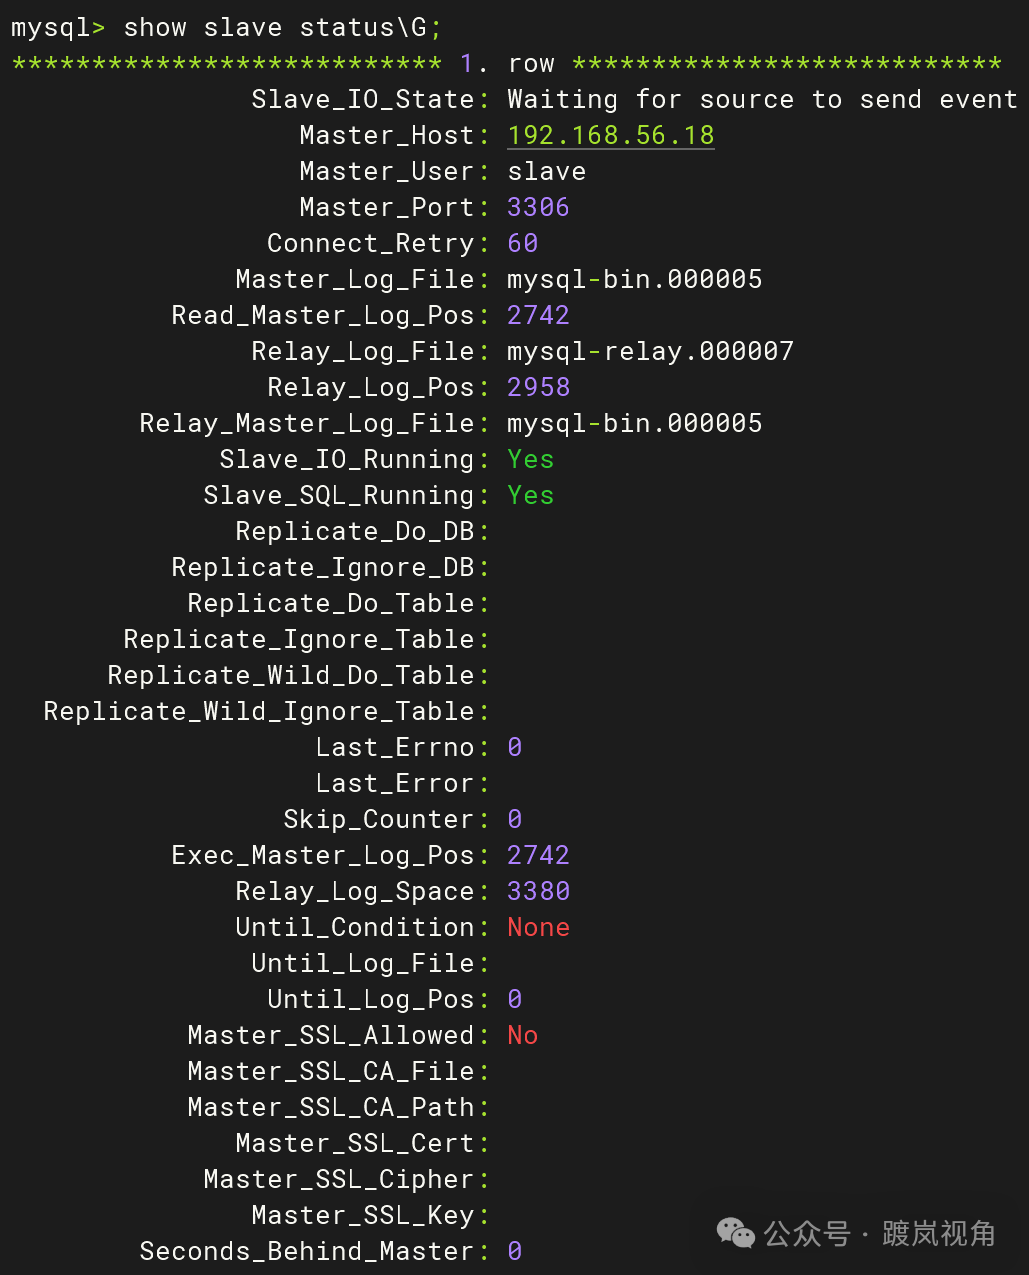The width and height of the screenshot is (1029, 1275).
Task: Click the Relay_Log_File value mysql-relay.000007
Action: 650,351
